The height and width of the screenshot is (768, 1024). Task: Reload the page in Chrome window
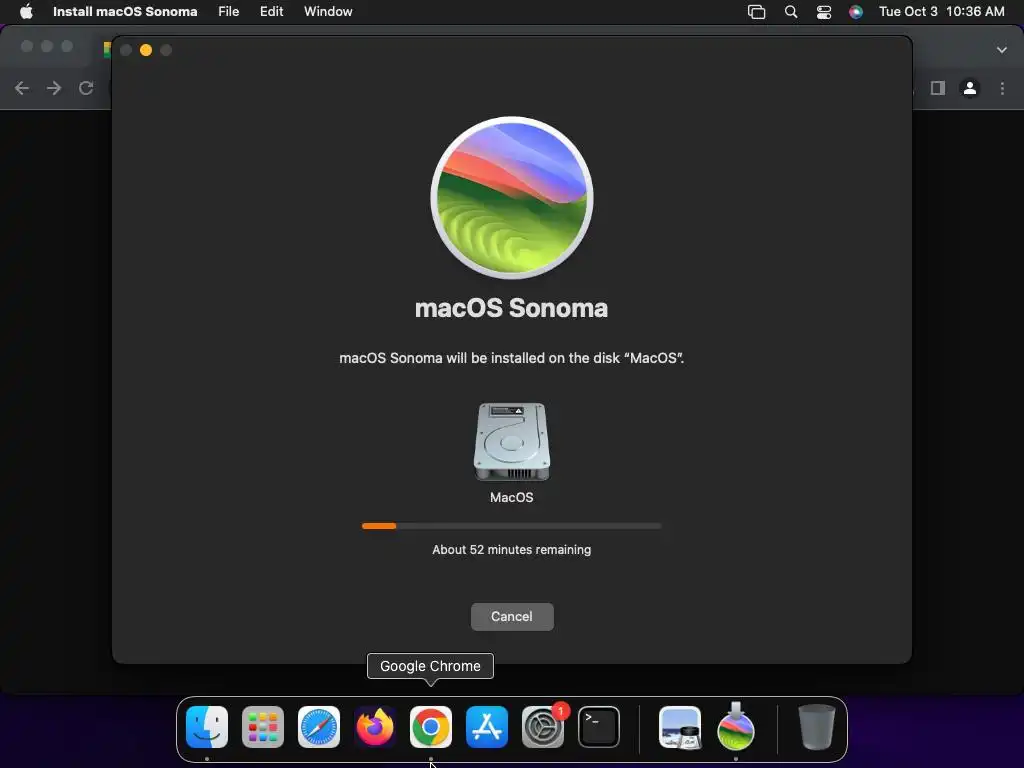pos(86,88)
